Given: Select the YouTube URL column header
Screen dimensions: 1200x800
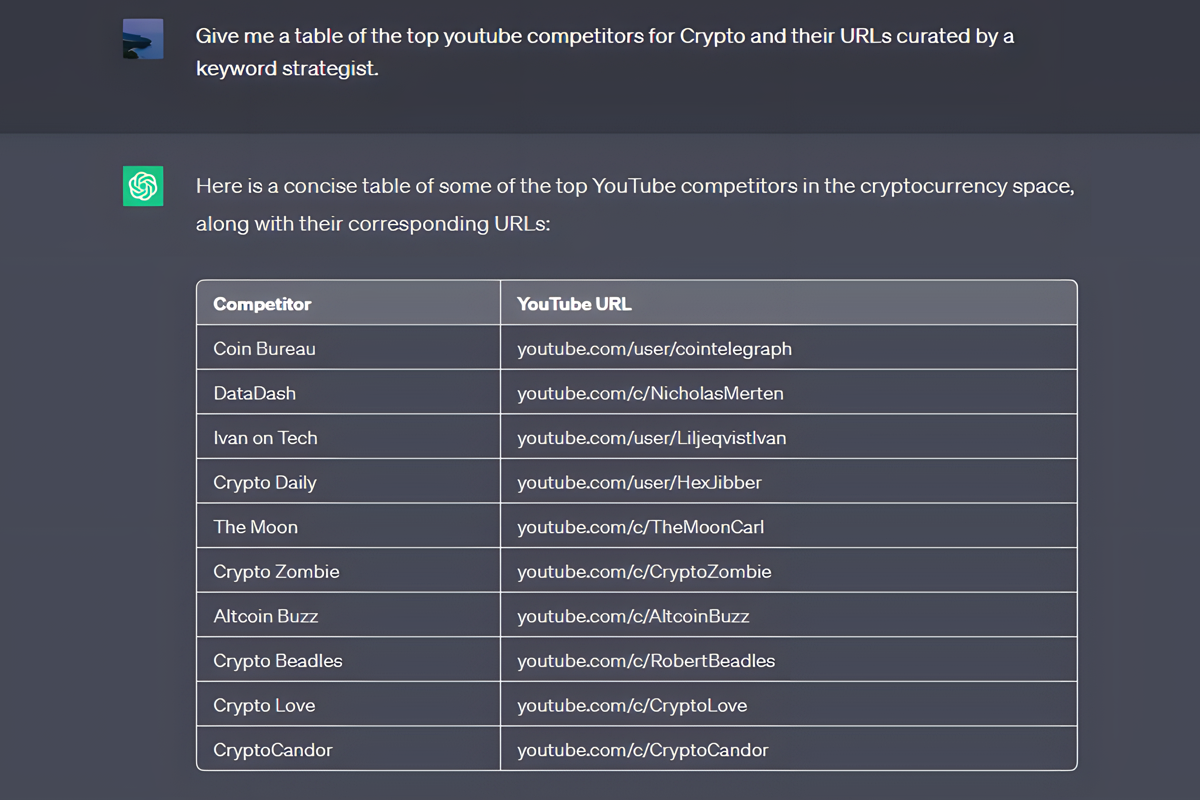Looking at the screenshot, I should point(573,303).
